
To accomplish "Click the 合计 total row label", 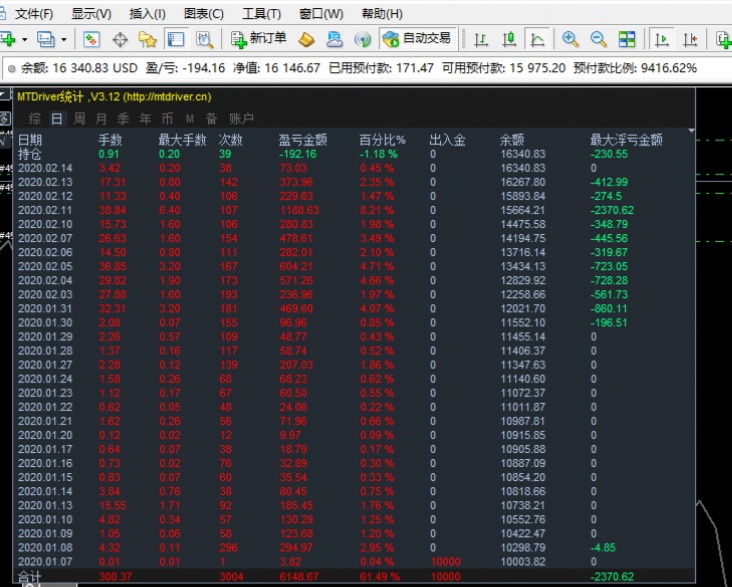I will [29, 577].
